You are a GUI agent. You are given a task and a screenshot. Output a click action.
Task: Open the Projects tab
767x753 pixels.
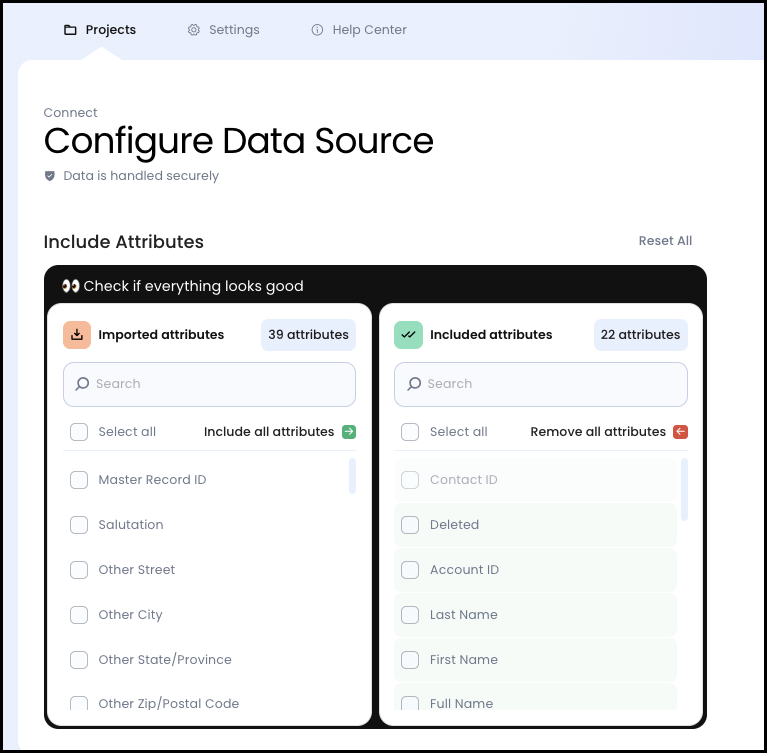click(x=100, y=30)
